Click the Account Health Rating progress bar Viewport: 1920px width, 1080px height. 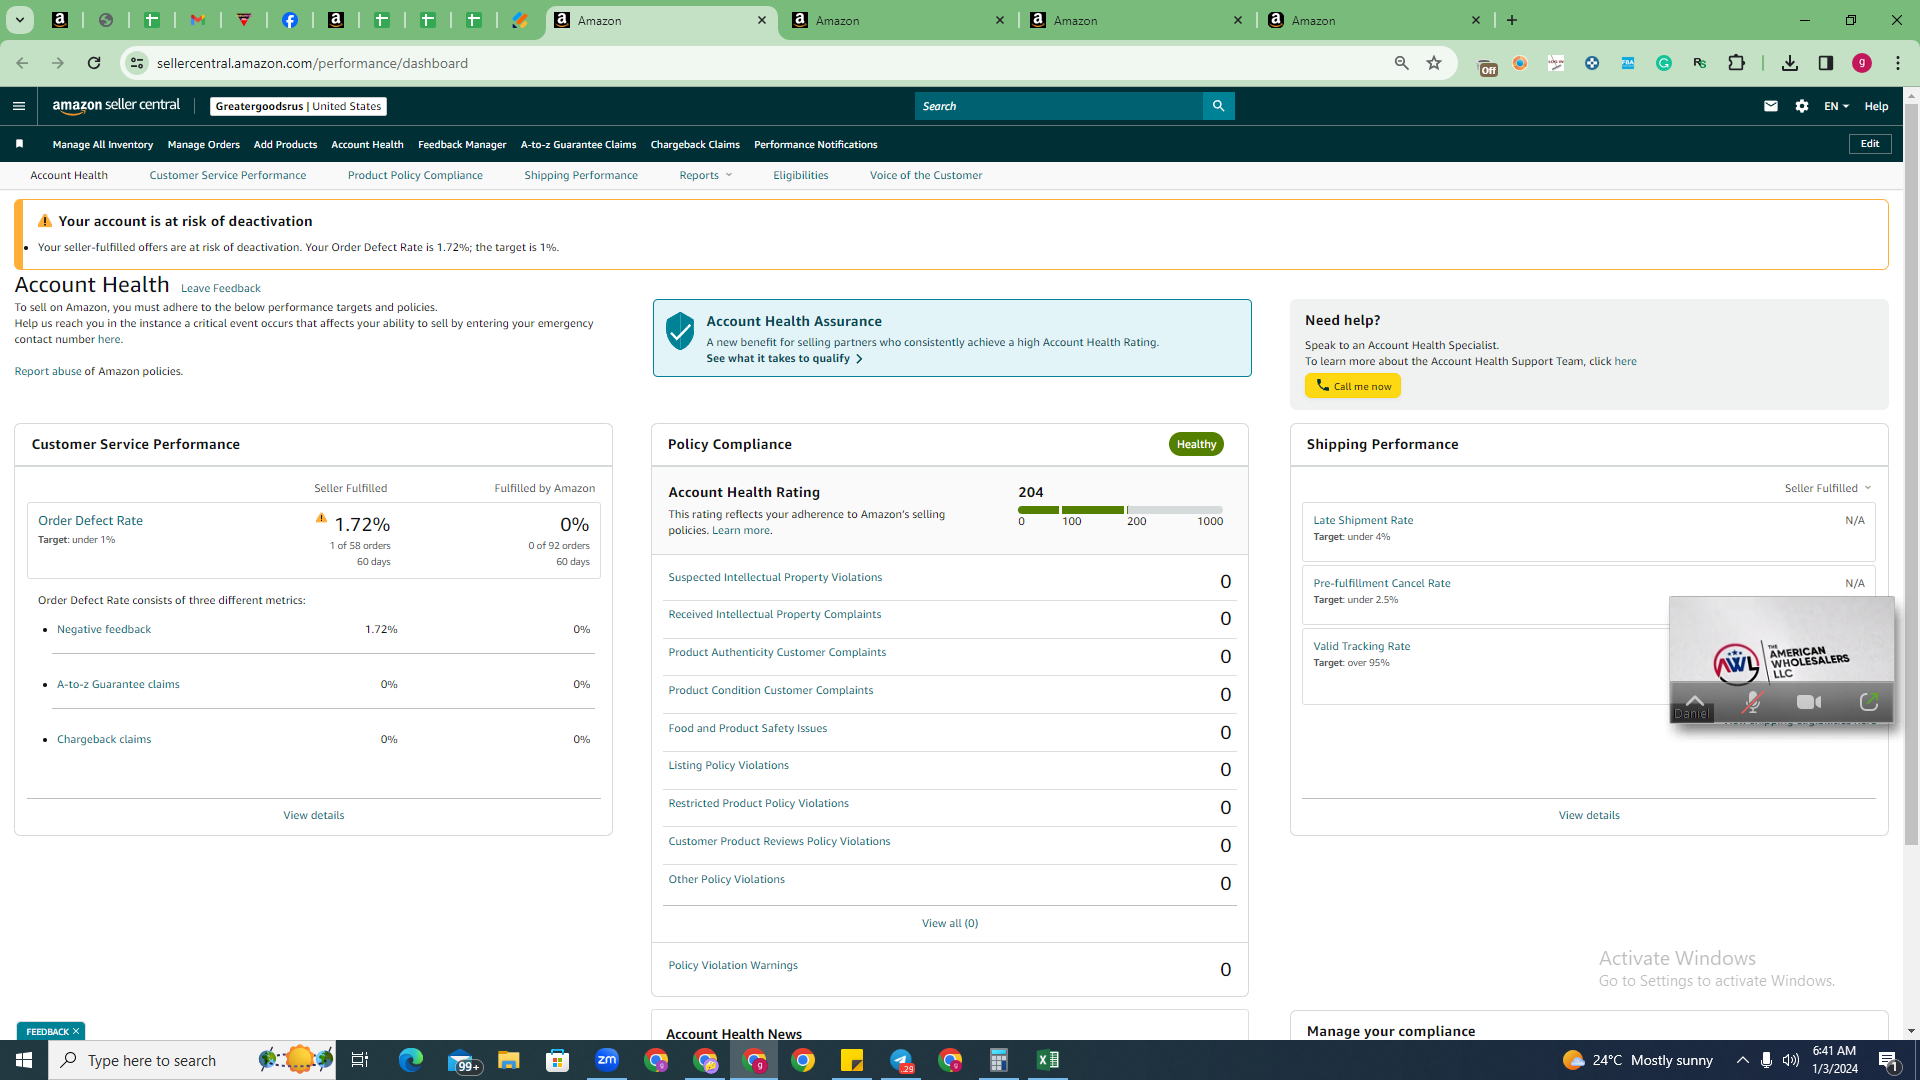point(1120,510)
